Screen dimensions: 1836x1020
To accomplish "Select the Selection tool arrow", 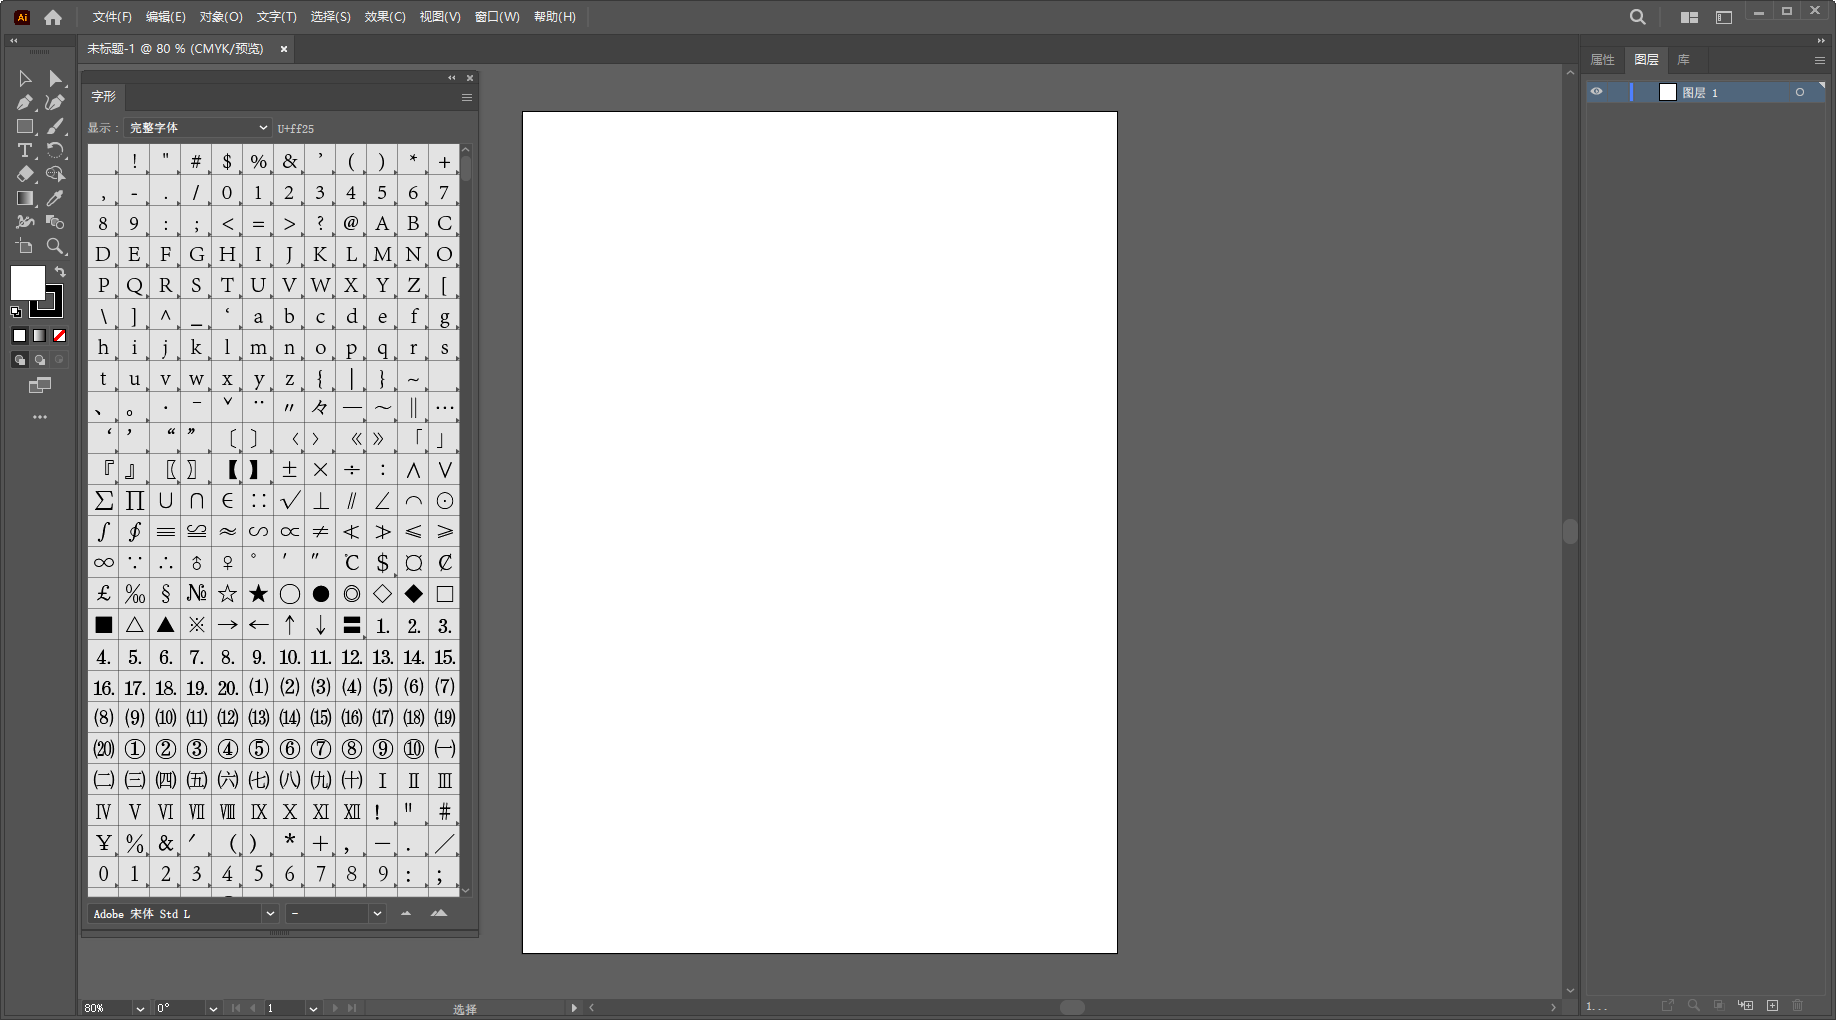I will pos(25,79).
